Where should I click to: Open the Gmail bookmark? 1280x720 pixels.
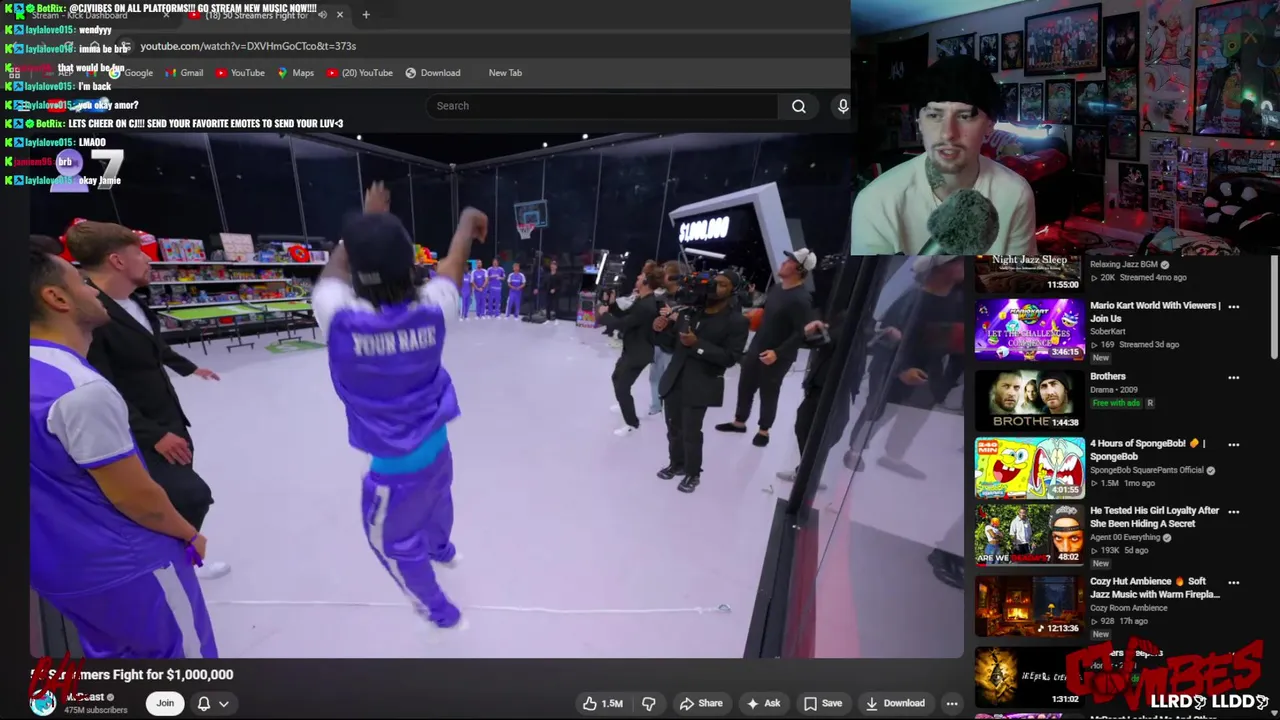coord(184,73)
